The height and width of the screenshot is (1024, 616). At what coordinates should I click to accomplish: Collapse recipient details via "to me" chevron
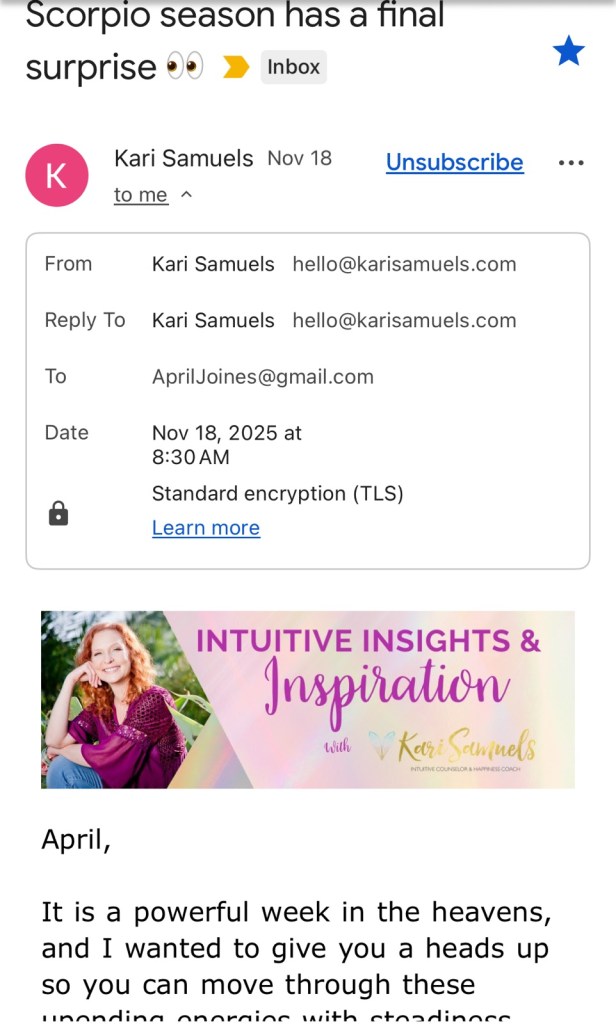pos(186,195)
